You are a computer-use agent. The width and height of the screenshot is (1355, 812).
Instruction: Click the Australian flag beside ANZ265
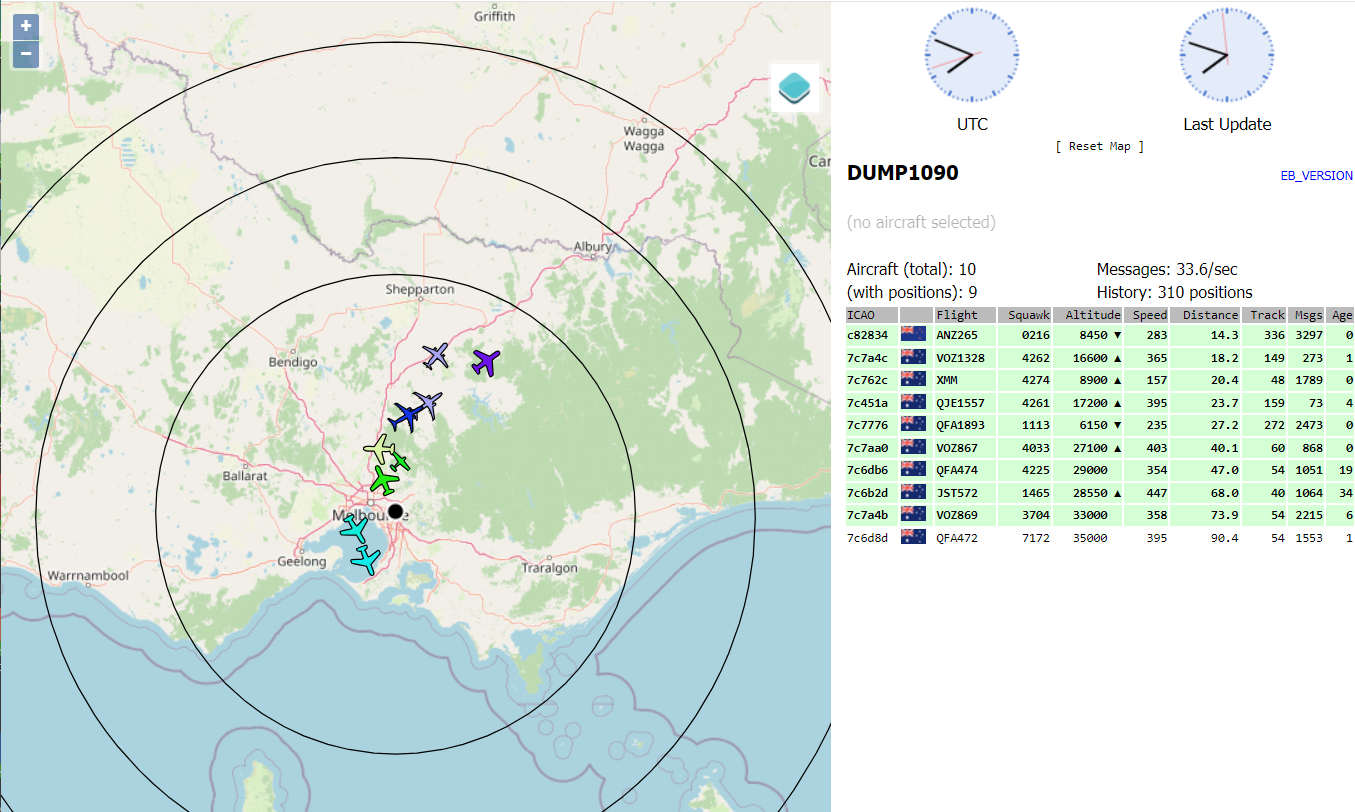pyautogui.click(x=913, y=335)
